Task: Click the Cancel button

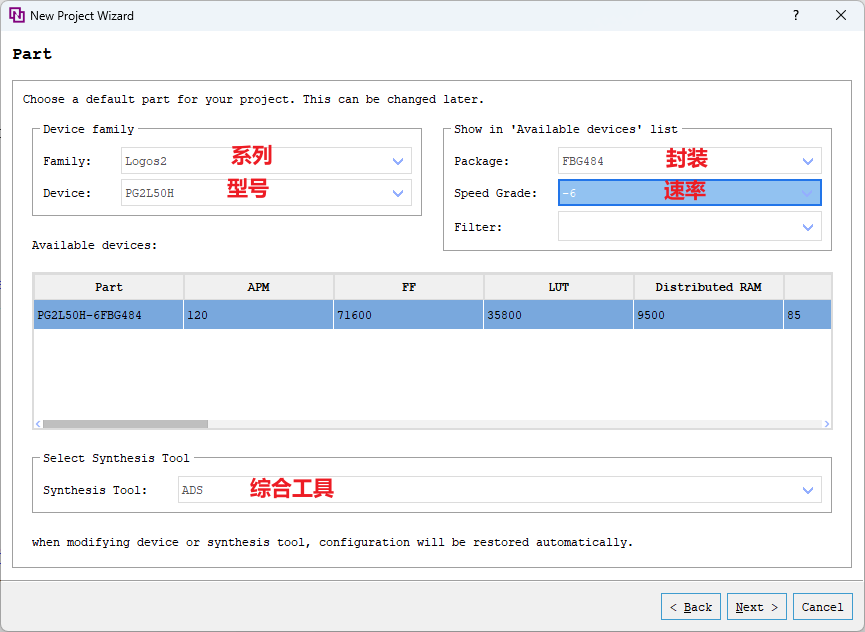Action: (x=822, y=606)
